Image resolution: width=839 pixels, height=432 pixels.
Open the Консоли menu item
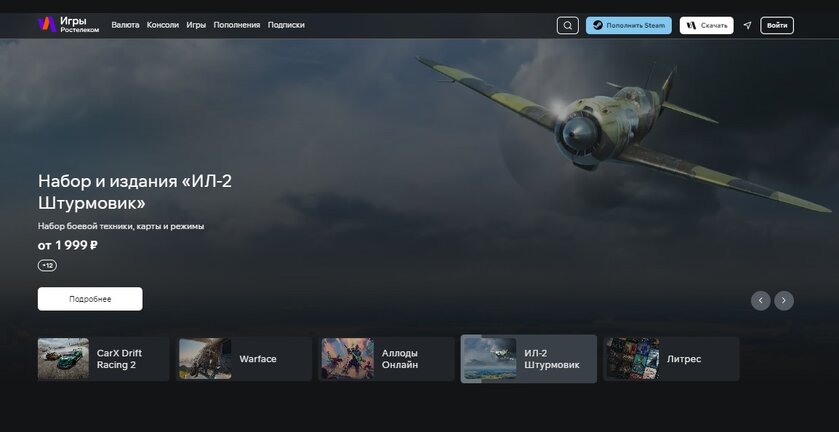[163, 25]
